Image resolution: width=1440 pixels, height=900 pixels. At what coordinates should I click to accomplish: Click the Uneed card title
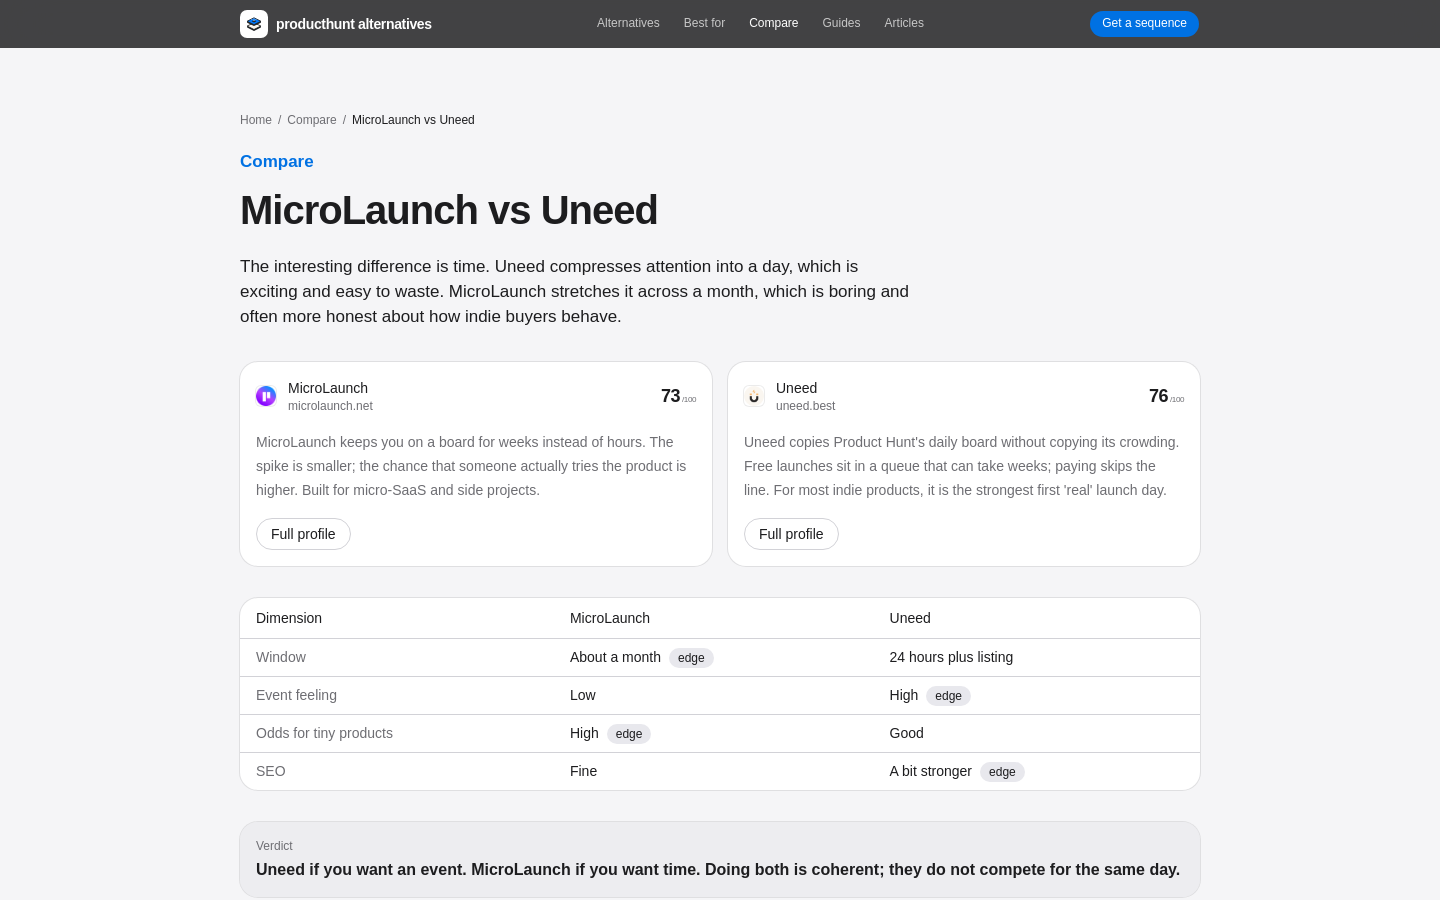coord(796,388)
